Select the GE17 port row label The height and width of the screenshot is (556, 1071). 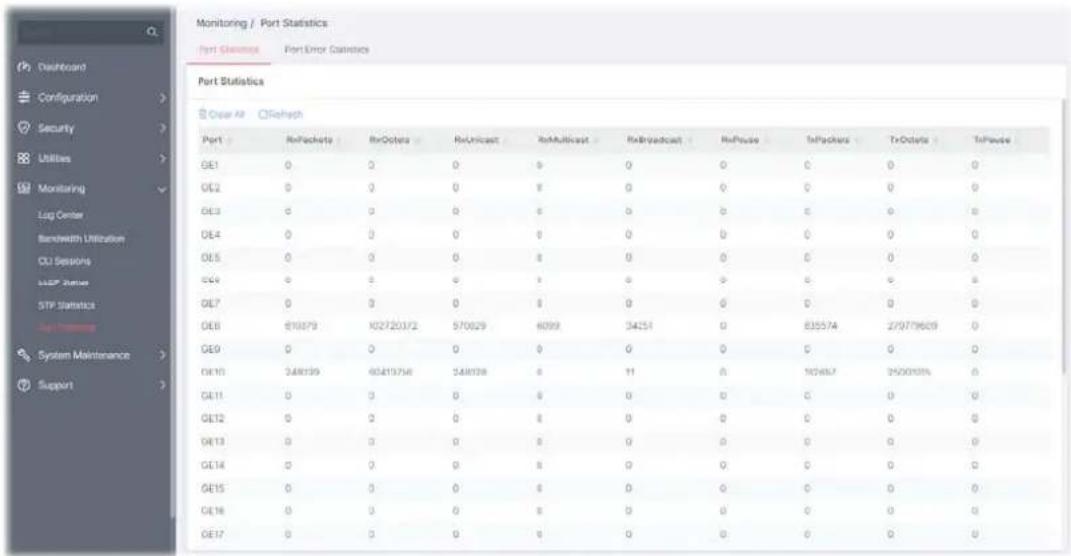212,533
